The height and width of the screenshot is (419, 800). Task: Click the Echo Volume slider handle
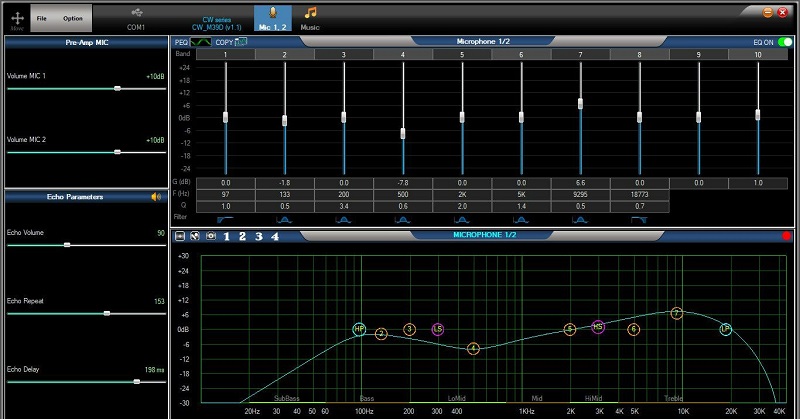(x=67, y=244)
